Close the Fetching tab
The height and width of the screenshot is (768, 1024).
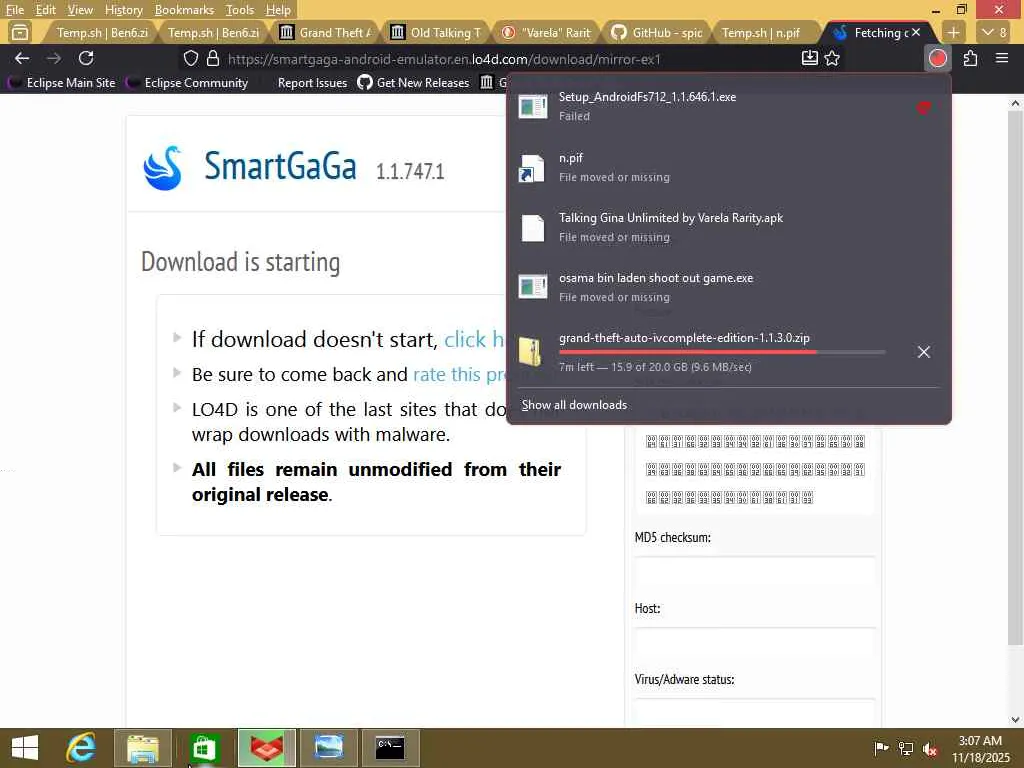(916, 32)
